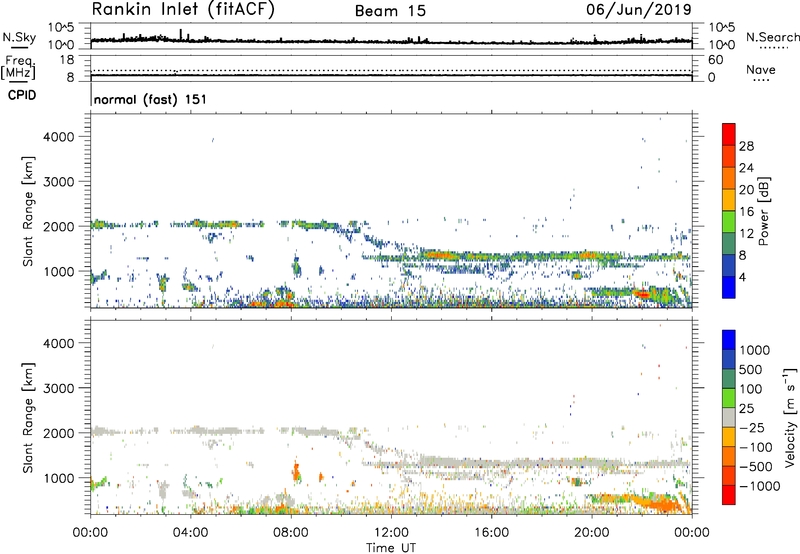Click the 'Power [dB]' colorbar label
The image size is (800, 554).
coord(763,211)
